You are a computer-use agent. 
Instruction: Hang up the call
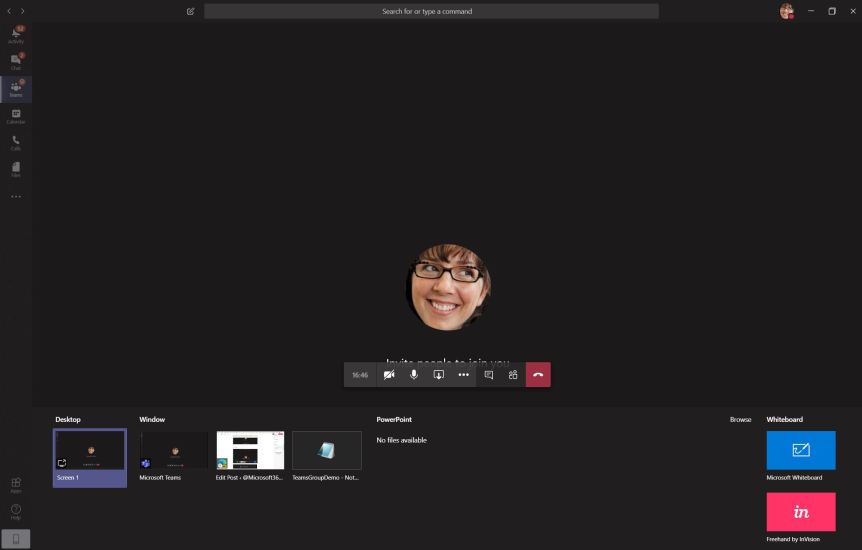pos(538,375)
